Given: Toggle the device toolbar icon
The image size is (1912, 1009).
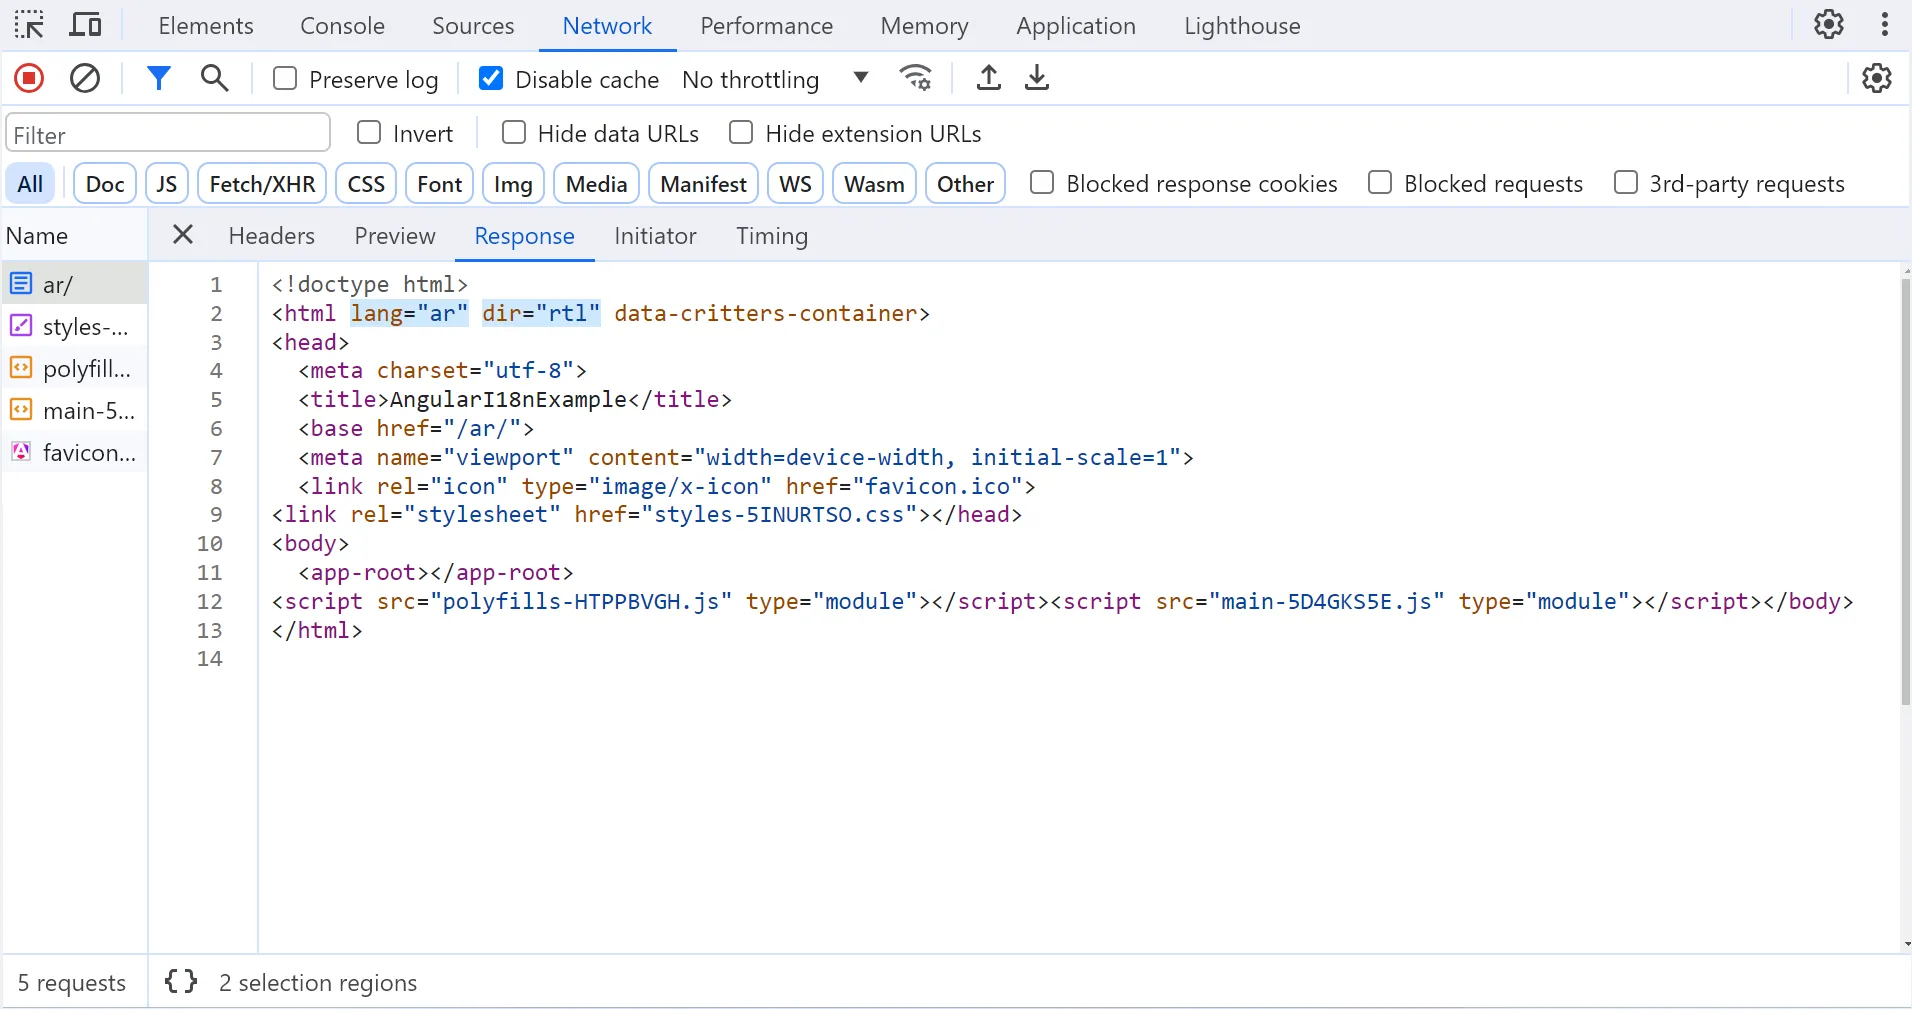Looking at the screenshot, I should [x=85, y=25].
